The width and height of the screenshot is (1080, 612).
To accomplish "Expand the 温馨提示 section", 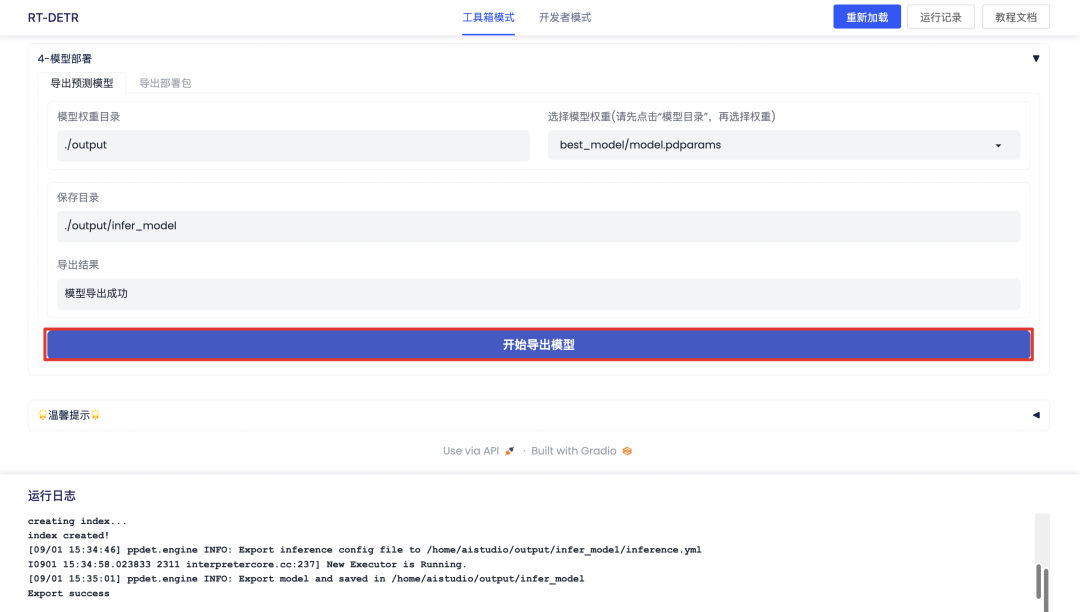I will 1036,415.
